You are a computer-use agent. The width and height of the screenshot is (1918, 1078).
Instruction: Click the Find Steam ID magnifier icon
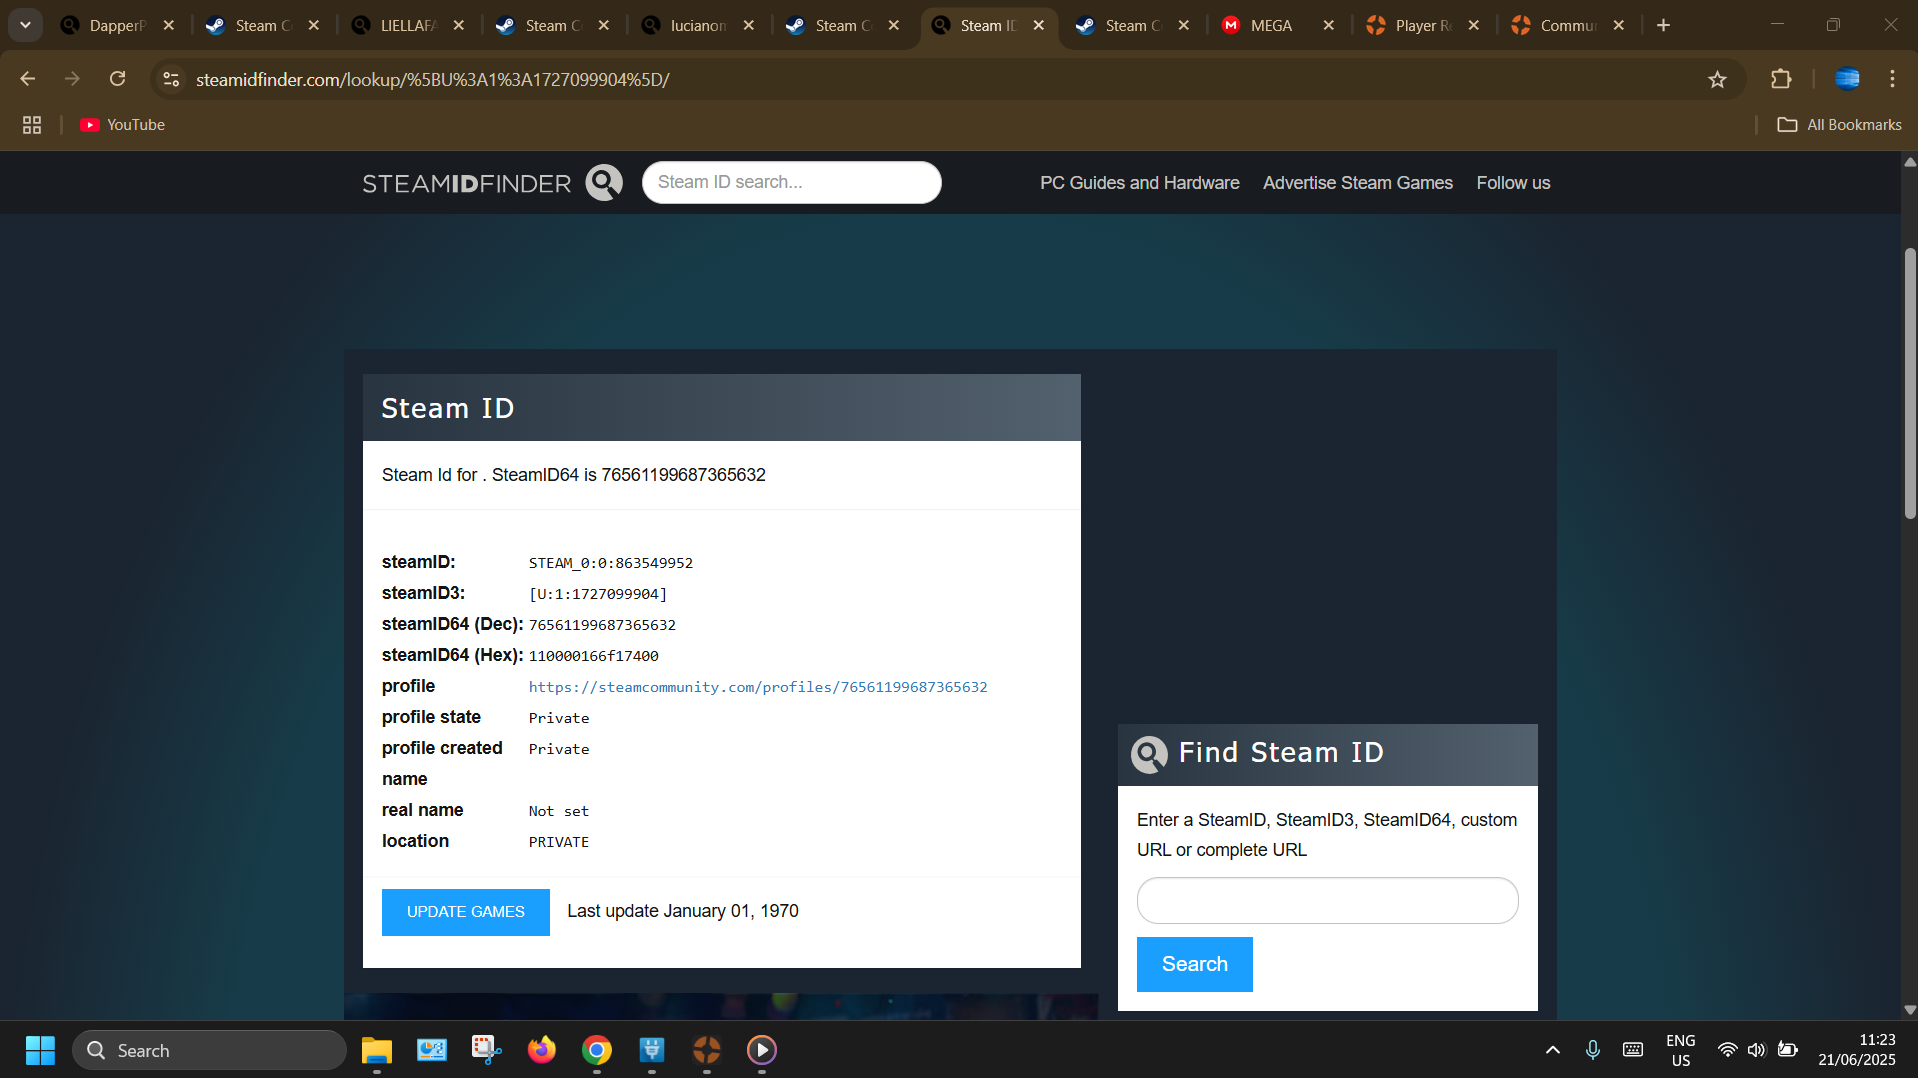coord(1149,754)
